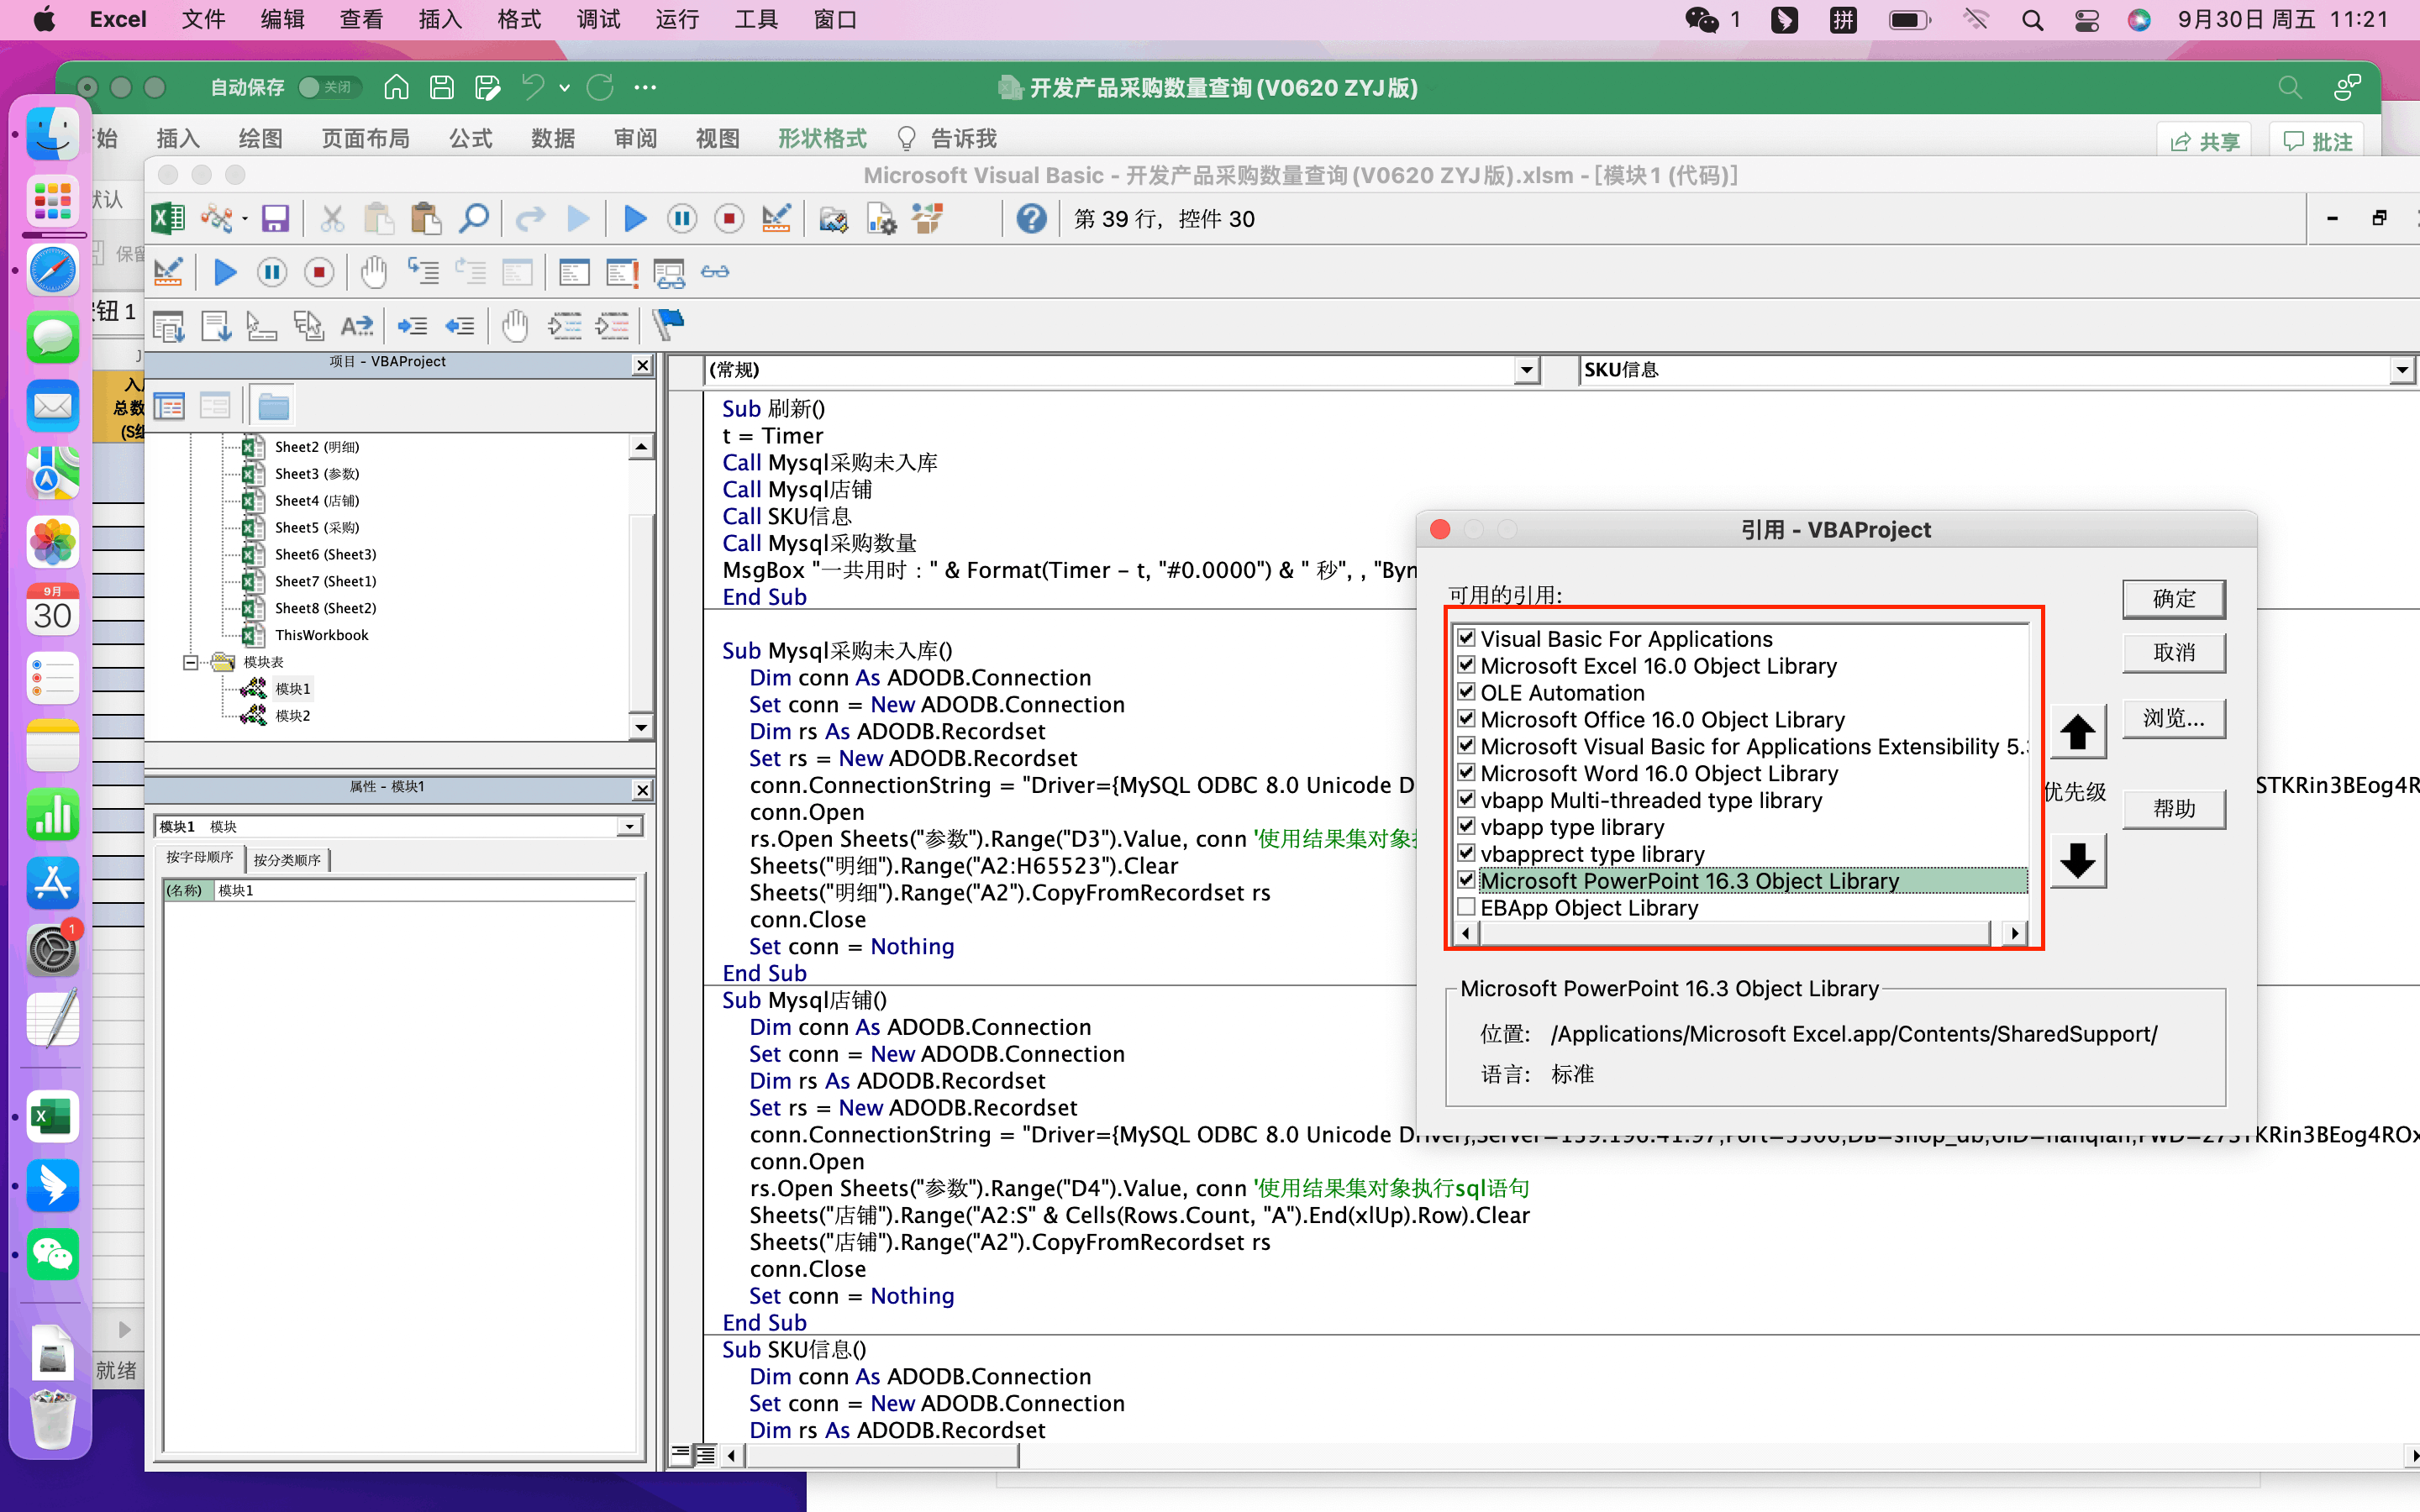Pause execution using standard toolbar break icon
Image resolution: width=2420 pixels, height=1512 pixels.
[x=682, y=219]
